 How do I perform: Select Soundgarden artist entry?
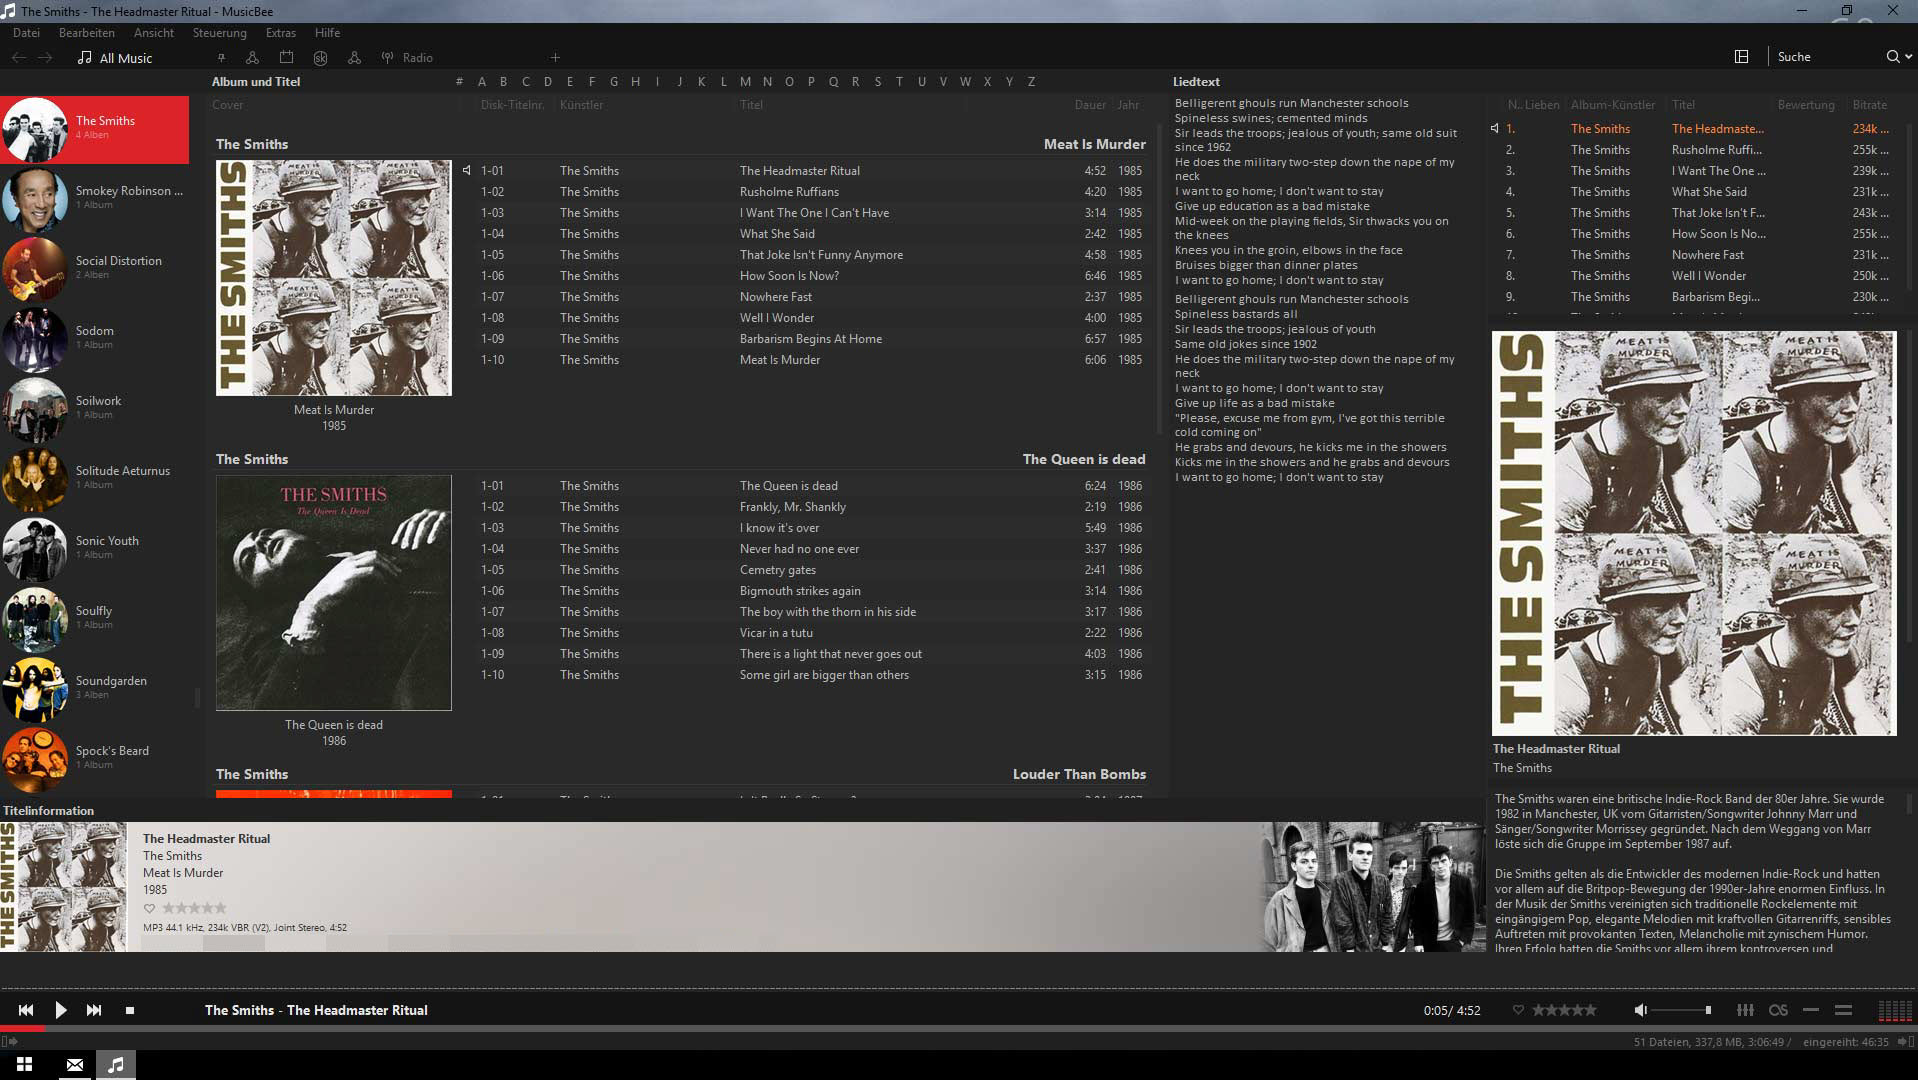coord(94,688)
